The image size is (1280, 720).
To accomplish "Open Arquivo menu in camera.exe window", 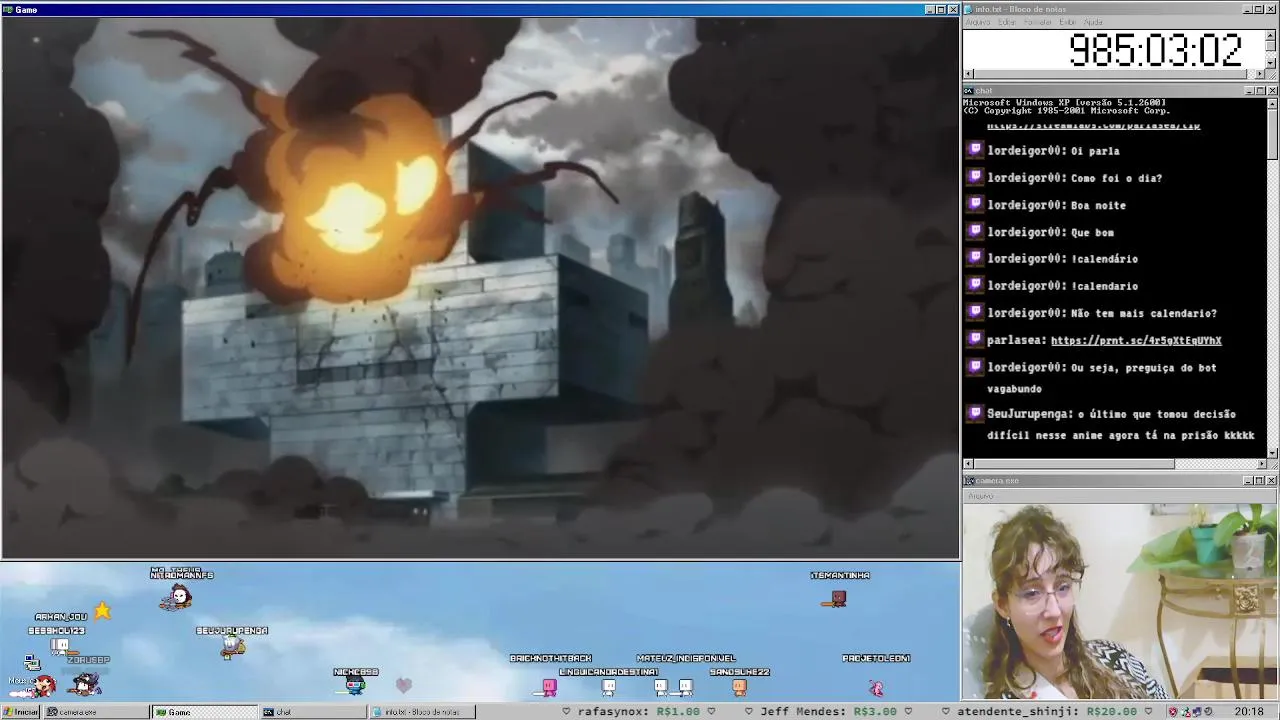I will tap(980, 496).
